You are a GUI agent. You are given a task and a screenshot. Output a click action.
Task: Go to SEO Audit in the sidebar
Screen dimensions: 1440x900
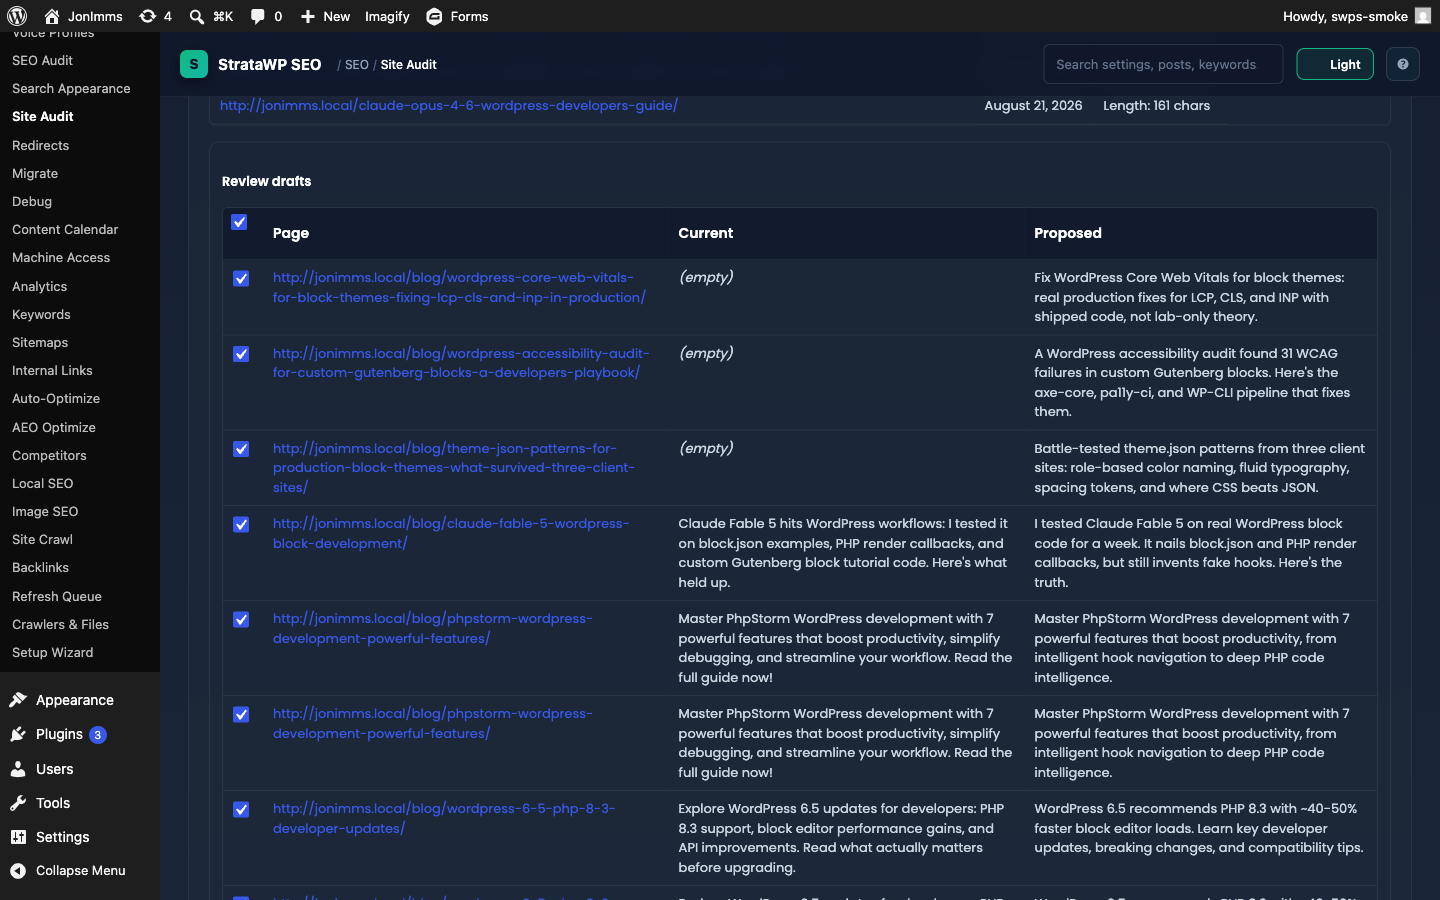point(42,60)
